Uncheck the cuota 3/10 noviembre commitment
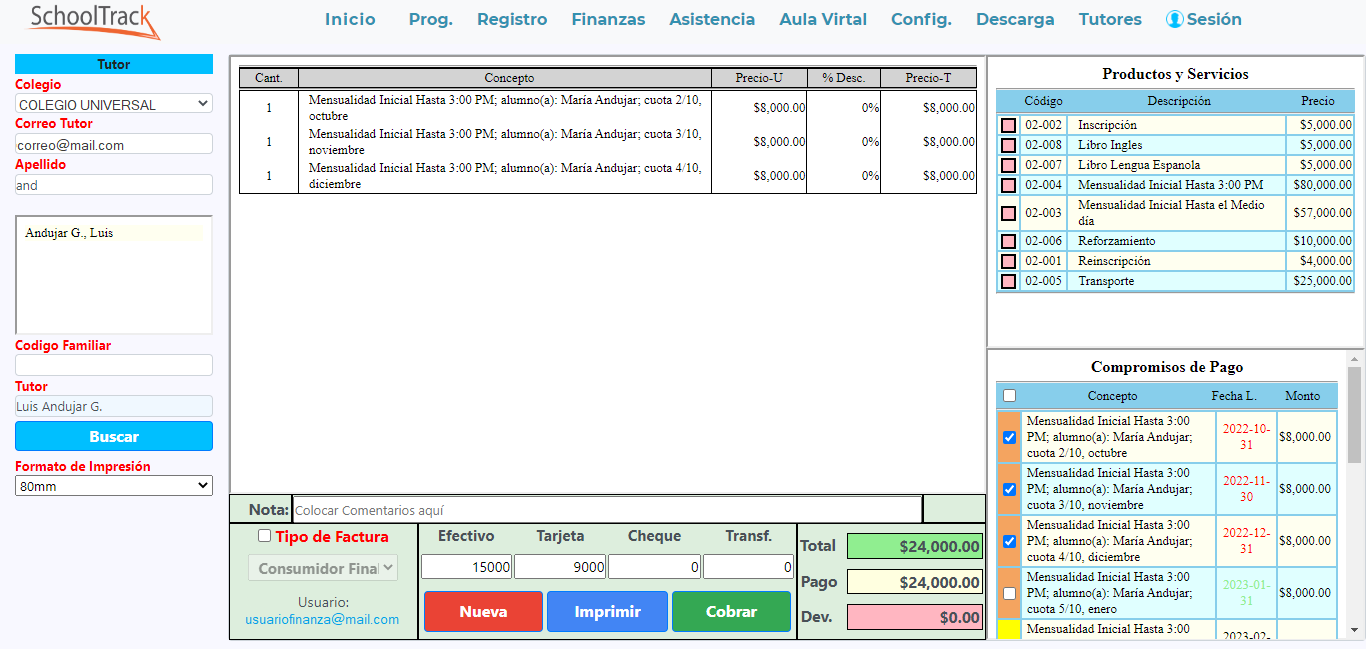Viewport: 1366px width, 649px height. [x=1009, y=489]
